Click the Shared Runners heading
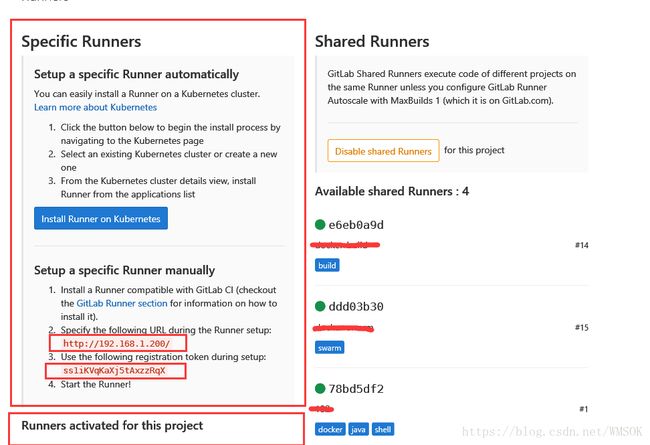Screen dimensions: 650x445 [x=372, y=41]
